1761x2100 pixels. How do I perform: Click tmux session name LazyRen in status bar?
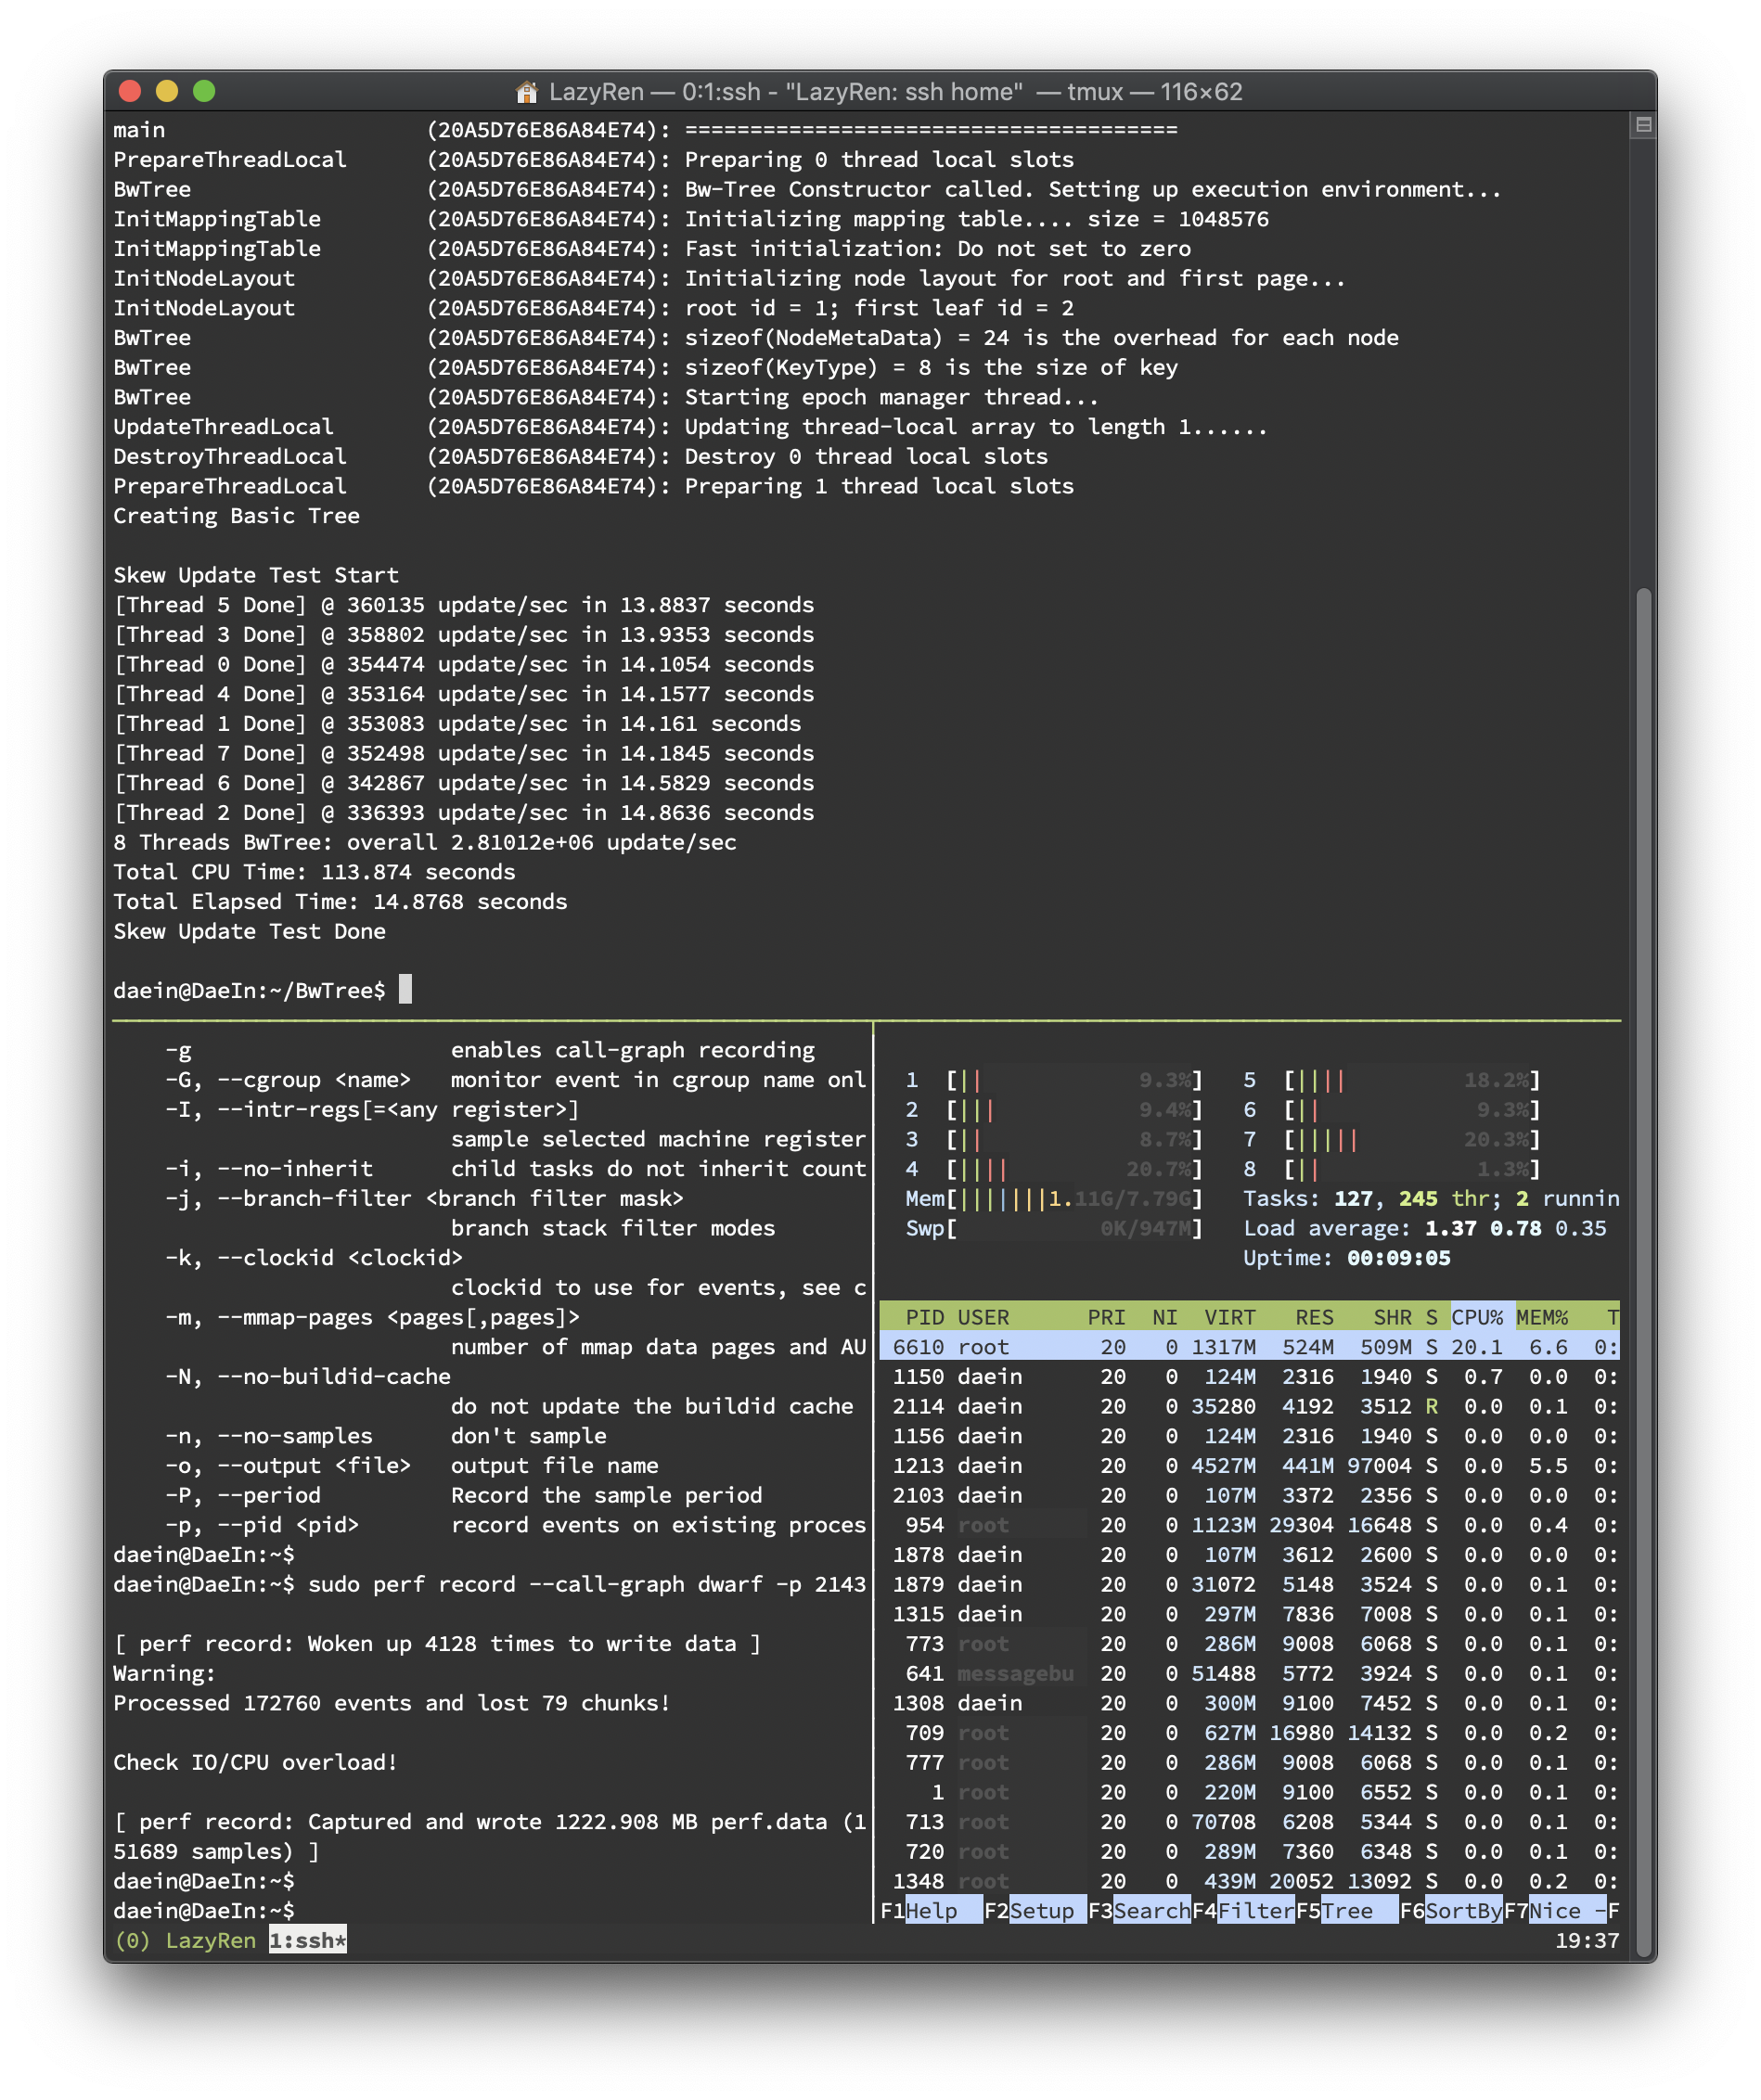click(x=210, y=1941)
